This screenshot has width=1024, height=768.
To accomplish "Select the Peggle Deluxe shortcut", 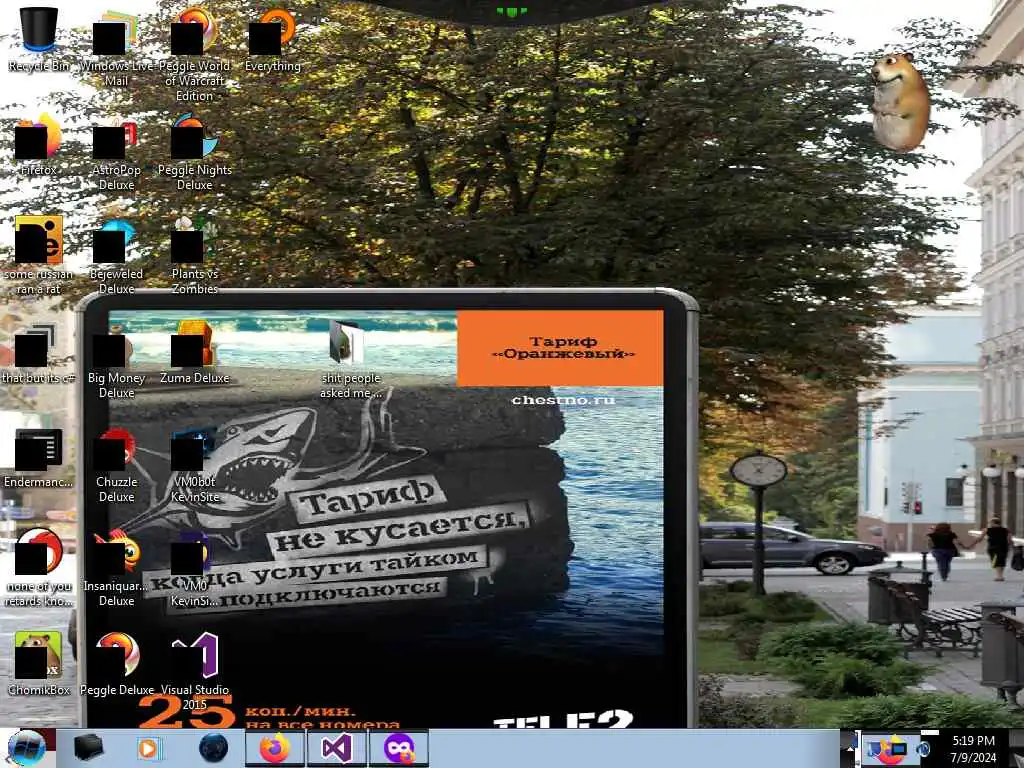I will pyautogui.click(x=116, y=664).
